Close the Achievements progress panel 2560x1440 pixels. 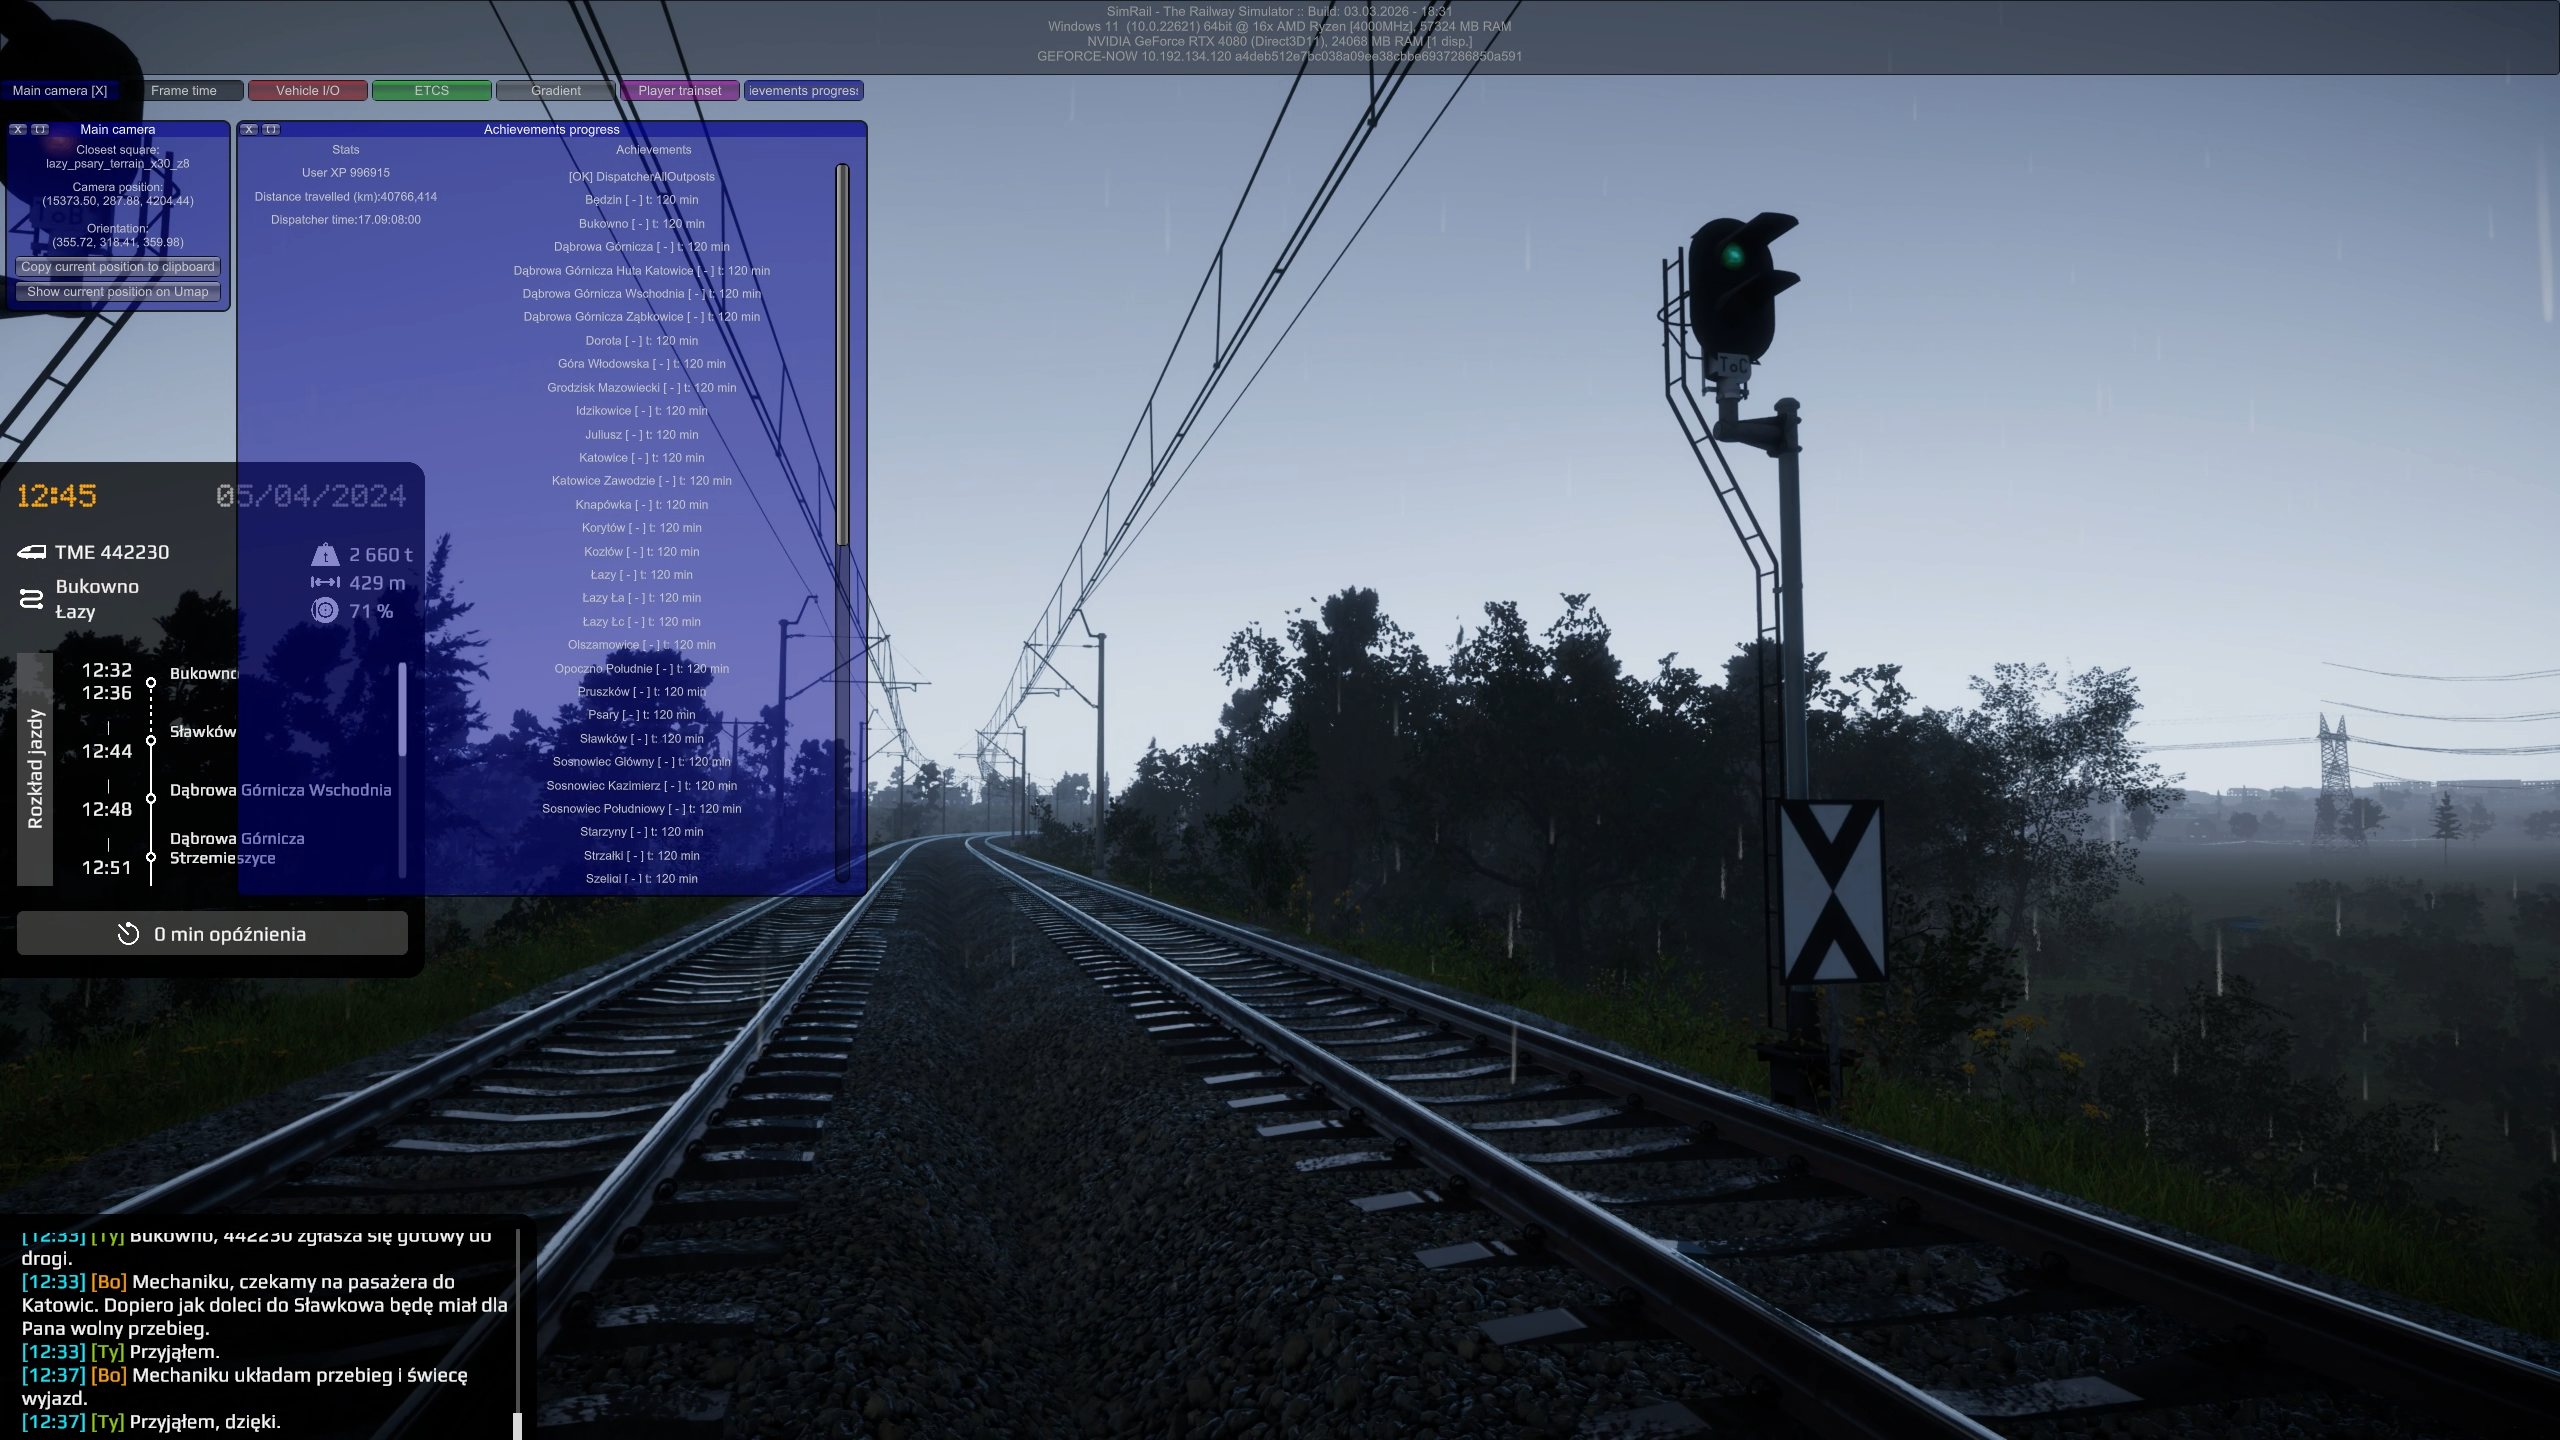coord(249,130)
